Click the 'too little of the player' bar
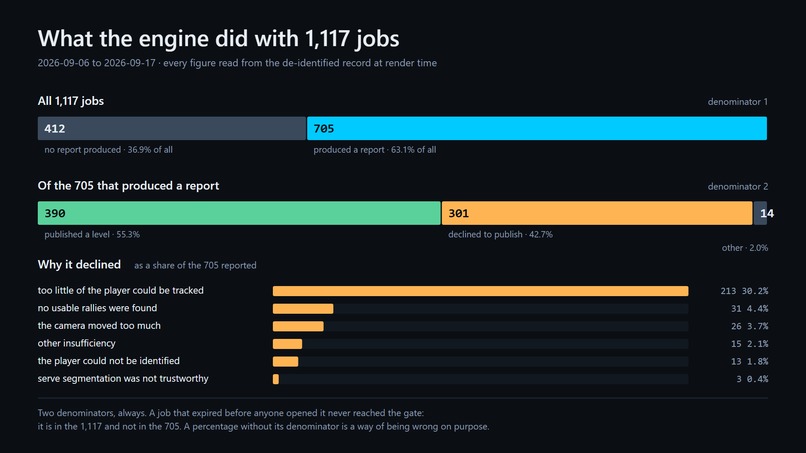 pyautogui.click(x=481, y=291)
